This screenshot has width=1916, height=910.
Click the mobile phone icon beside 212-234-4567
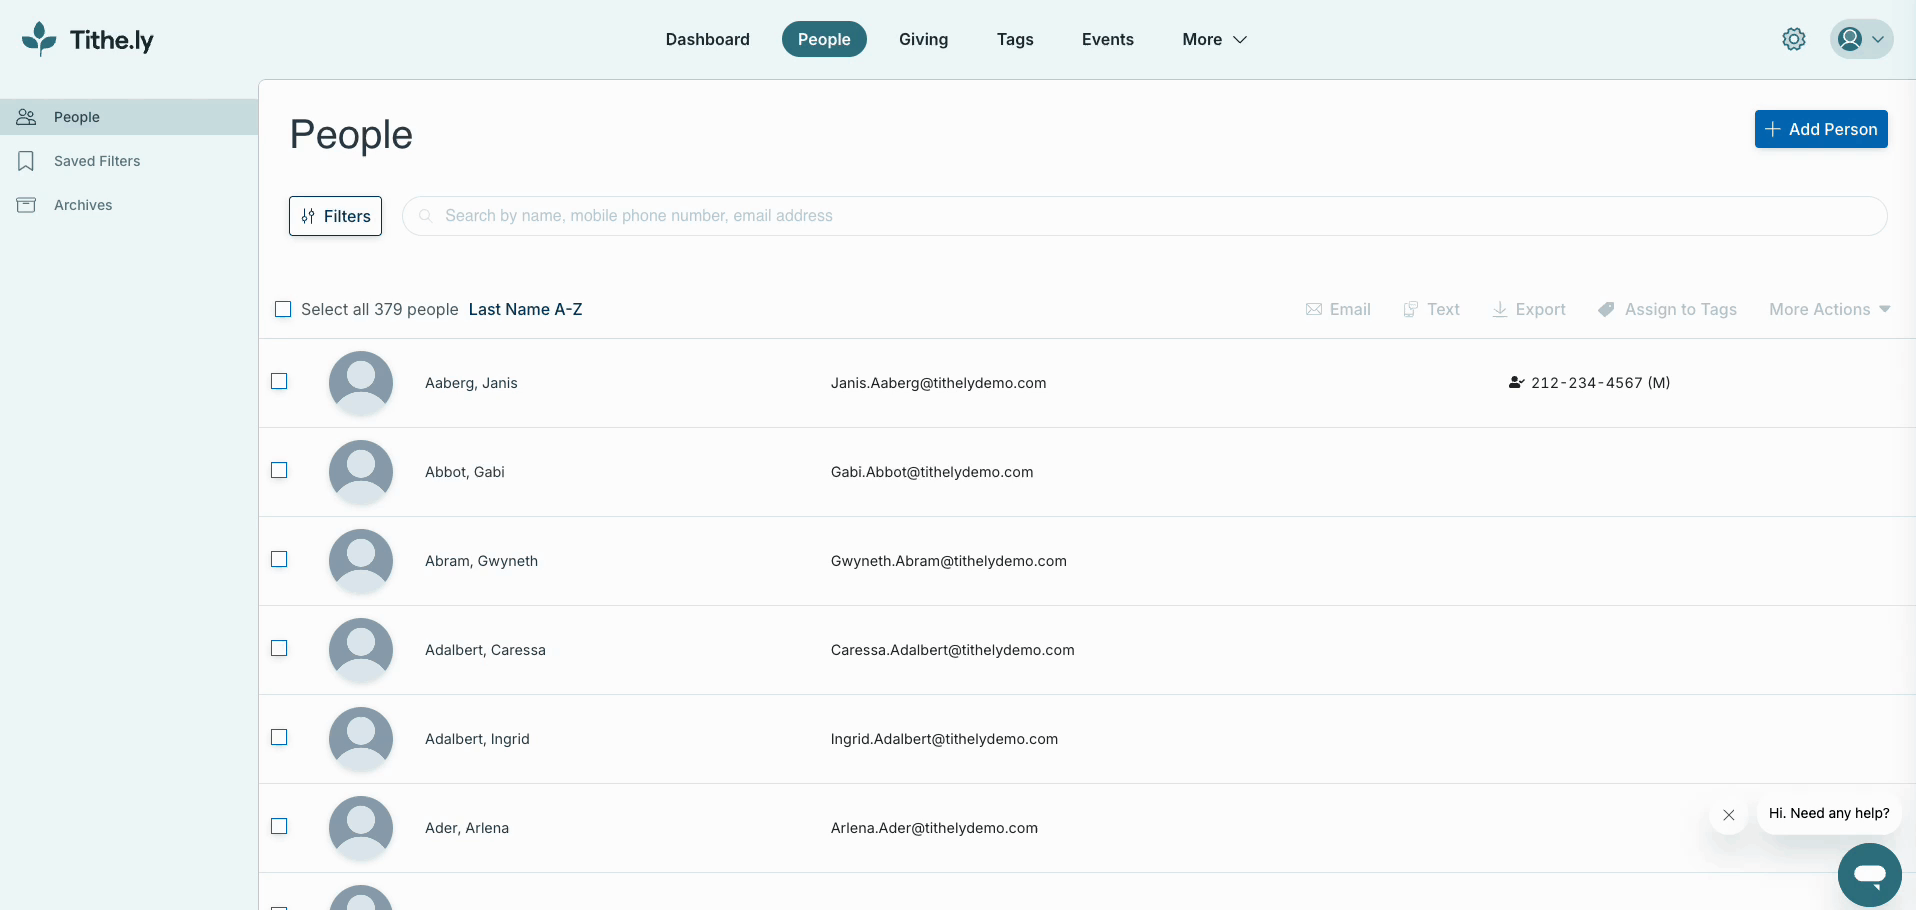1516,383
